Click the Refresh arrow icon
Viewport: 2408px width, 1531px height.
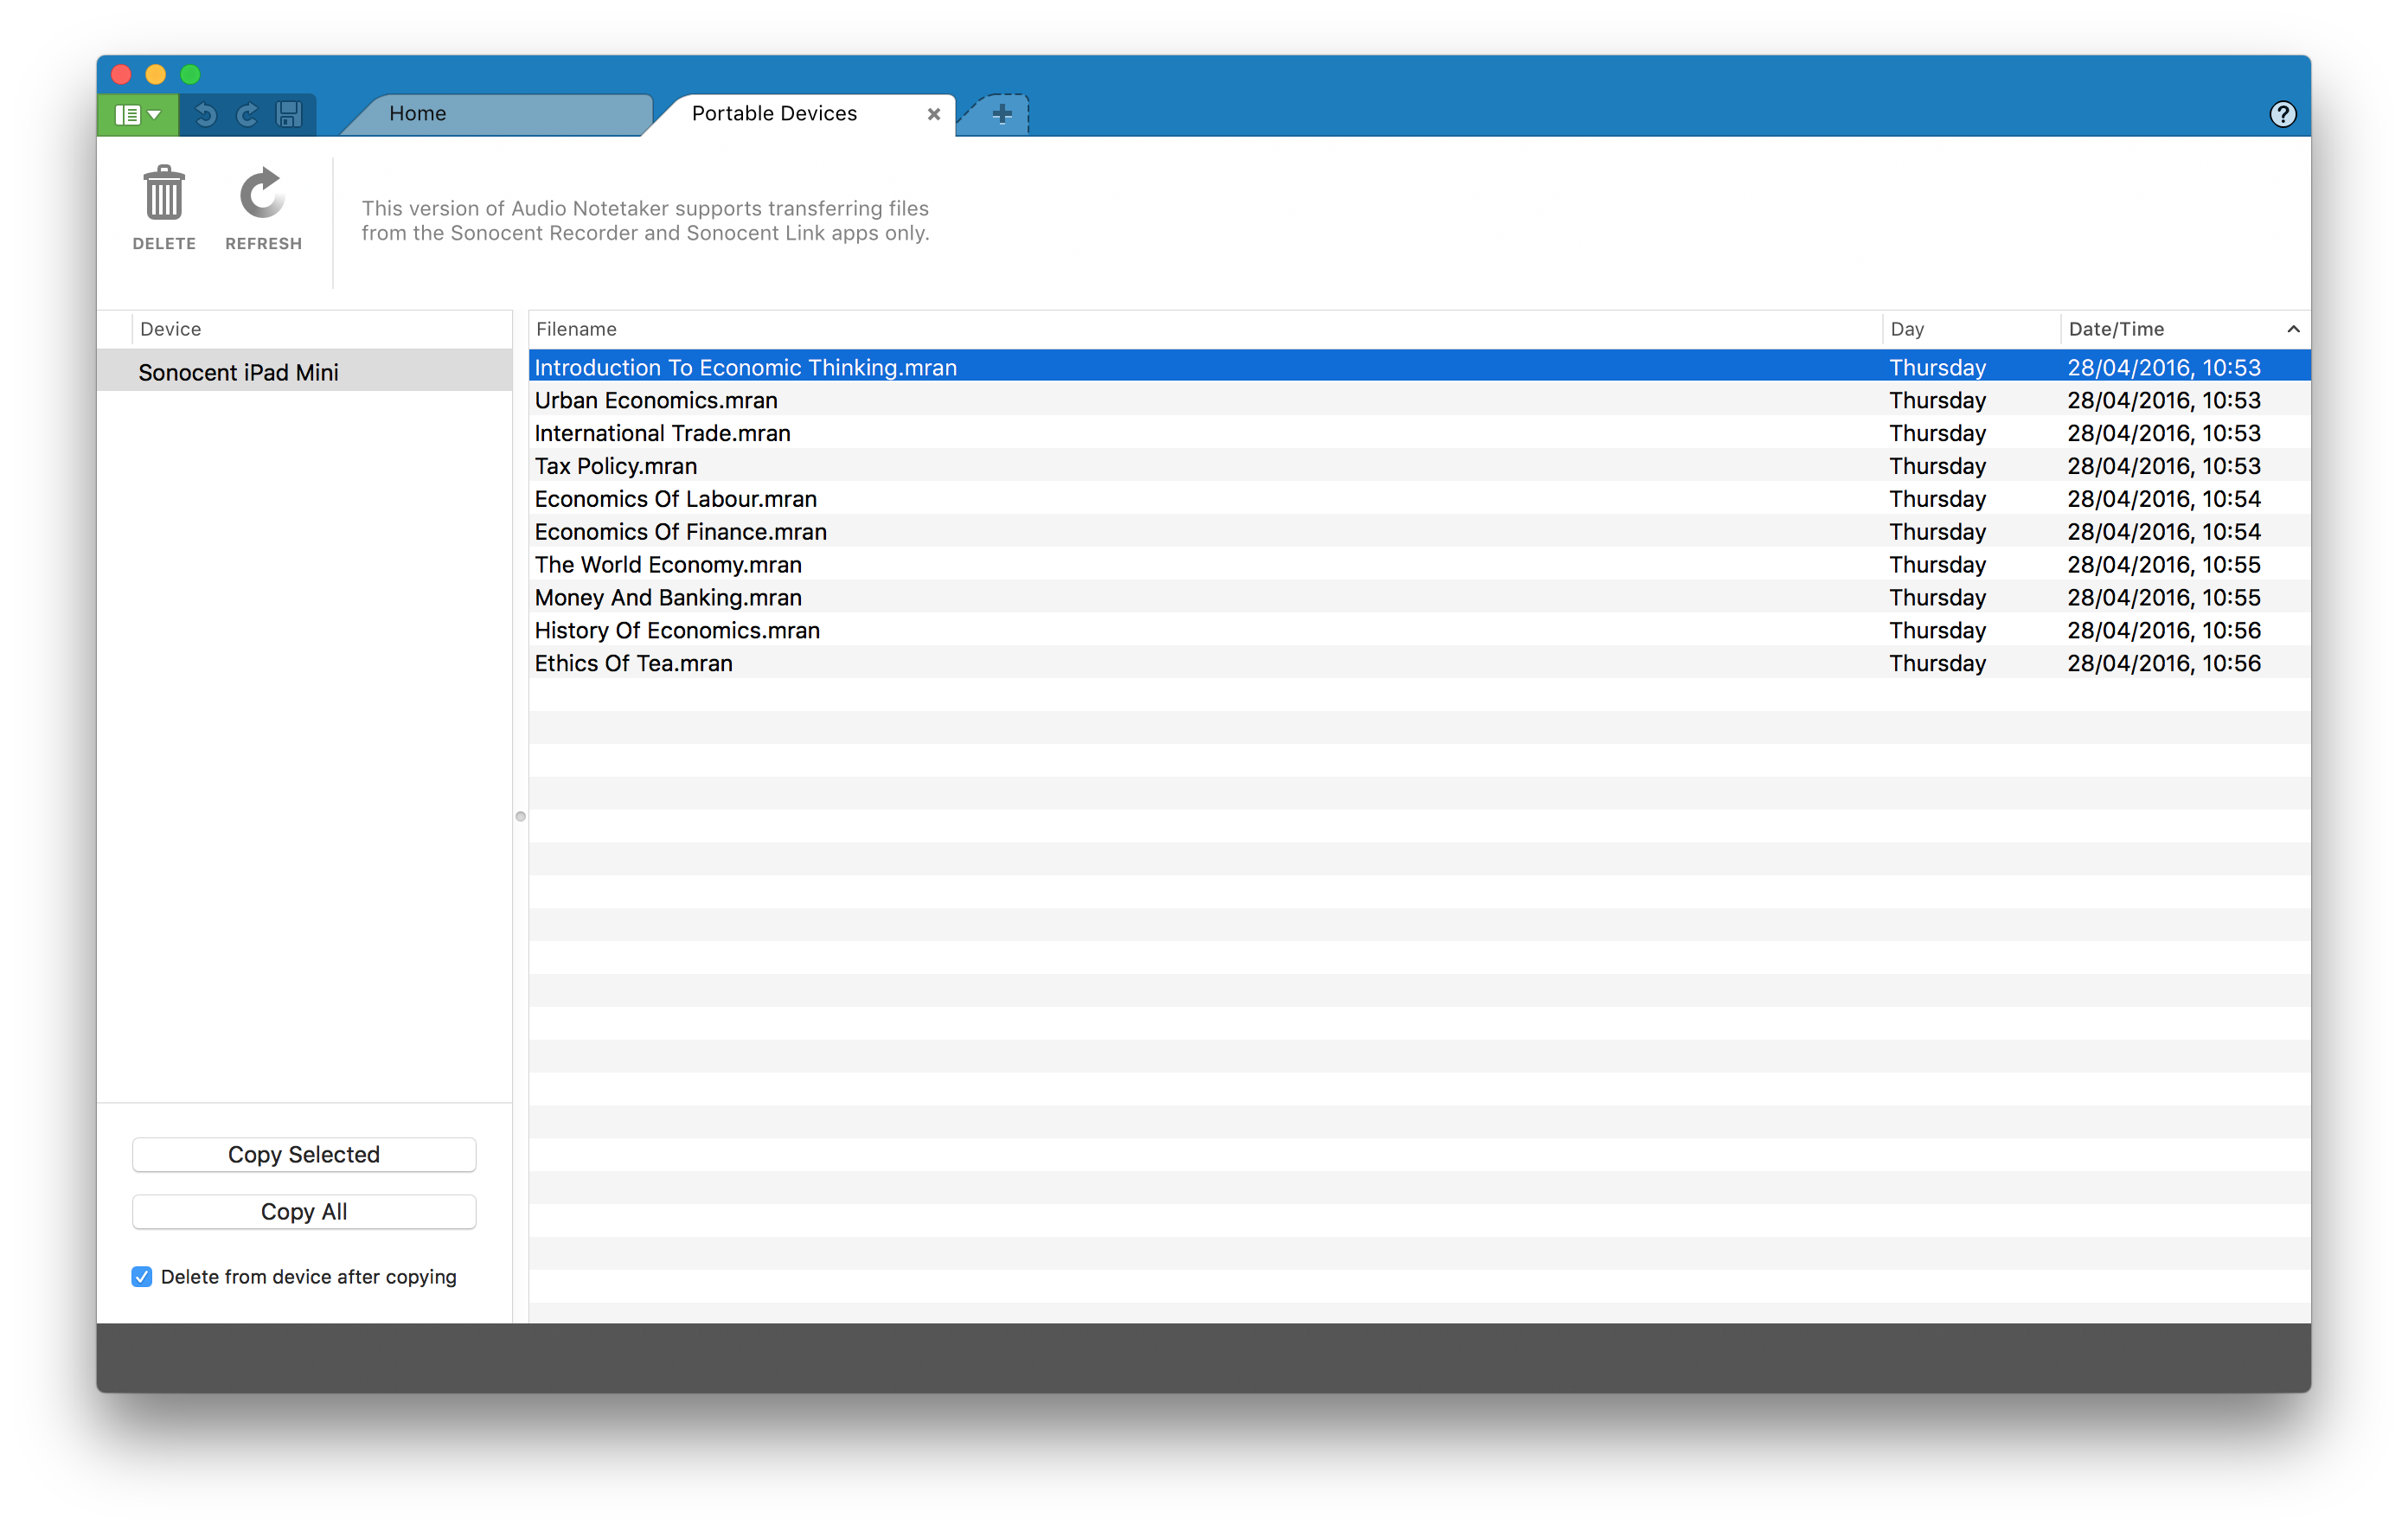pos(263,194)
